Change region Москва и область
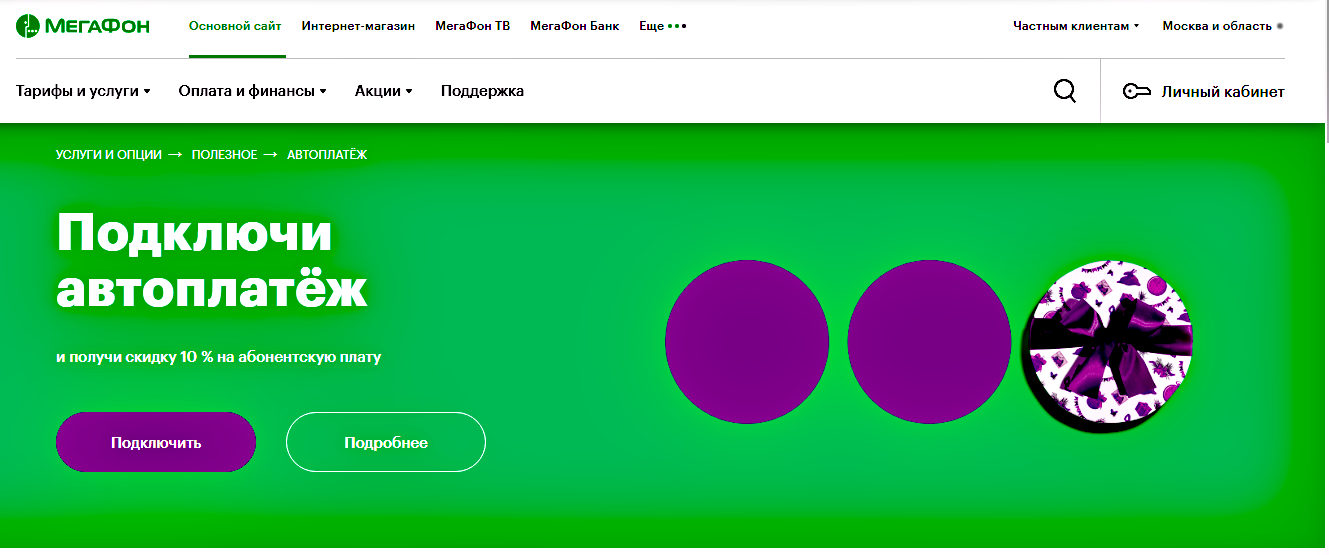 1223,26
